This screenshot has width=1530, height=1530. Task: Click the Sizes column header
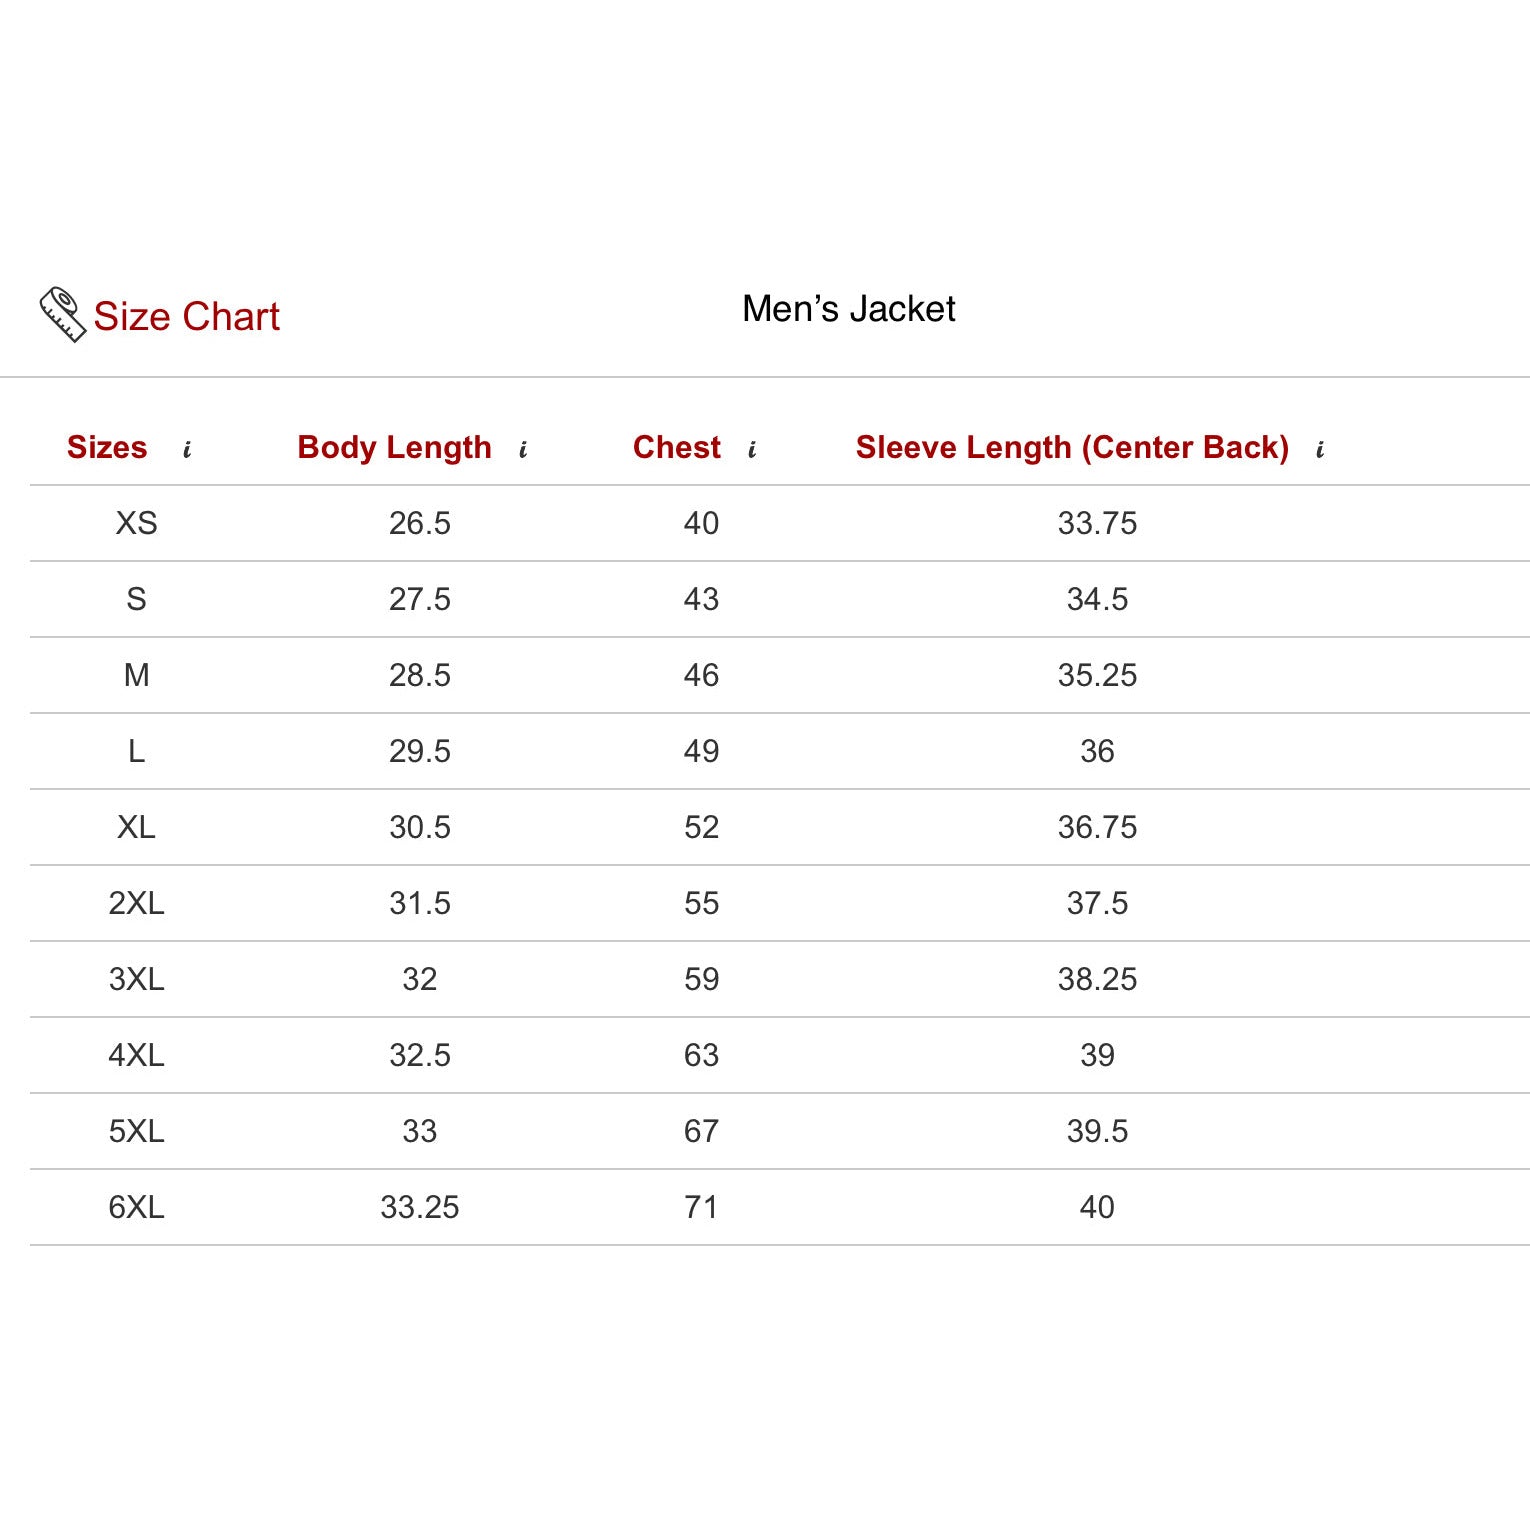107,447
